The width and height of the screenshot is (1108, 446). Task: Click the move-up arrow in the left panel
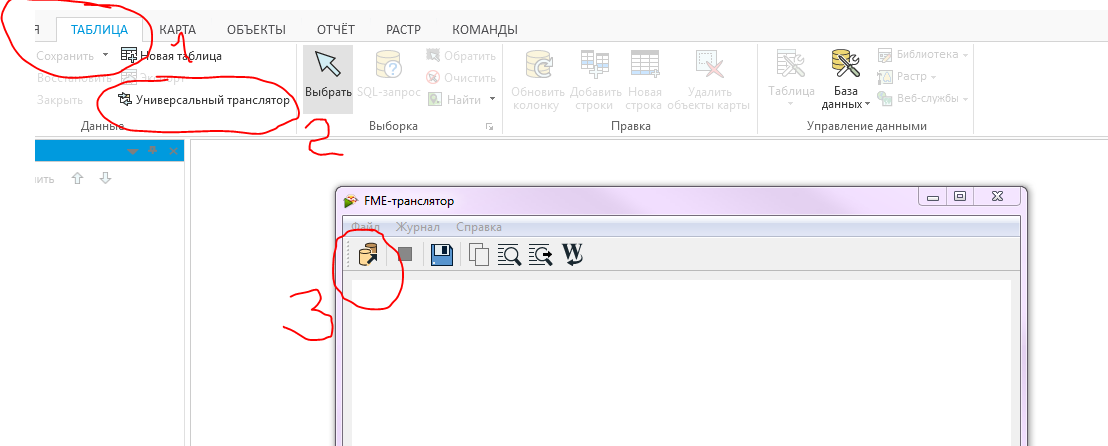tap(78, 179)
